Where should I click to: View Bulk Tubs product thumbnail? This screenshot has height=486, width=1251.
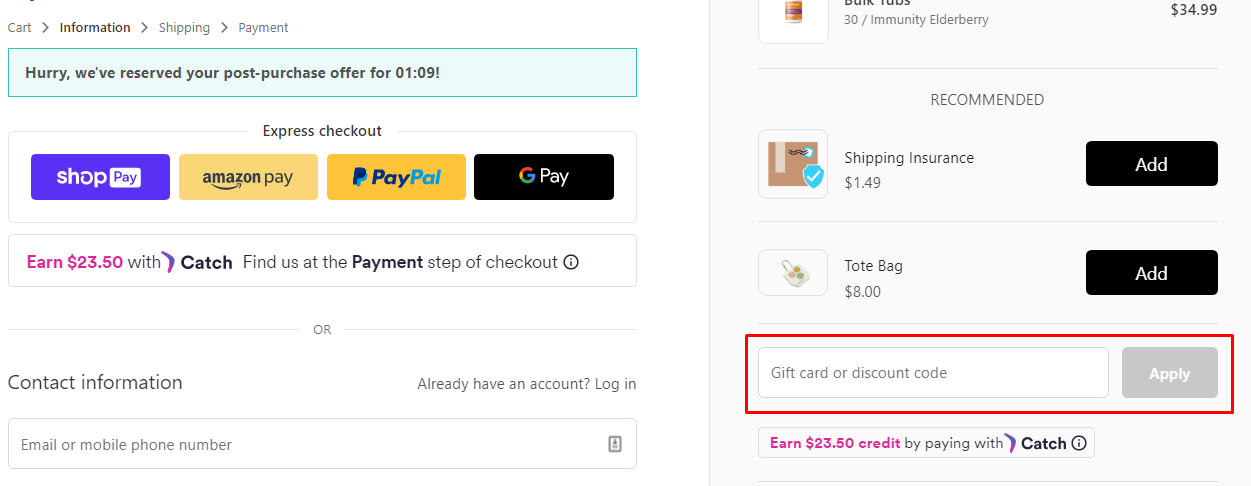(793, 20)
